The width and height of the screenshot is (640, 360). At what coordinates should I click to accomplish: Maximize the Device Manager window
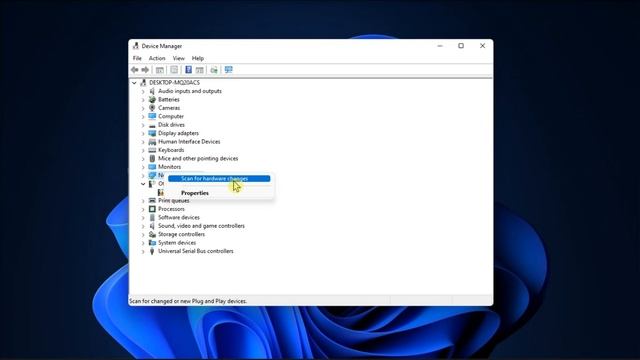pyautogui.click(x=461, y=46)
